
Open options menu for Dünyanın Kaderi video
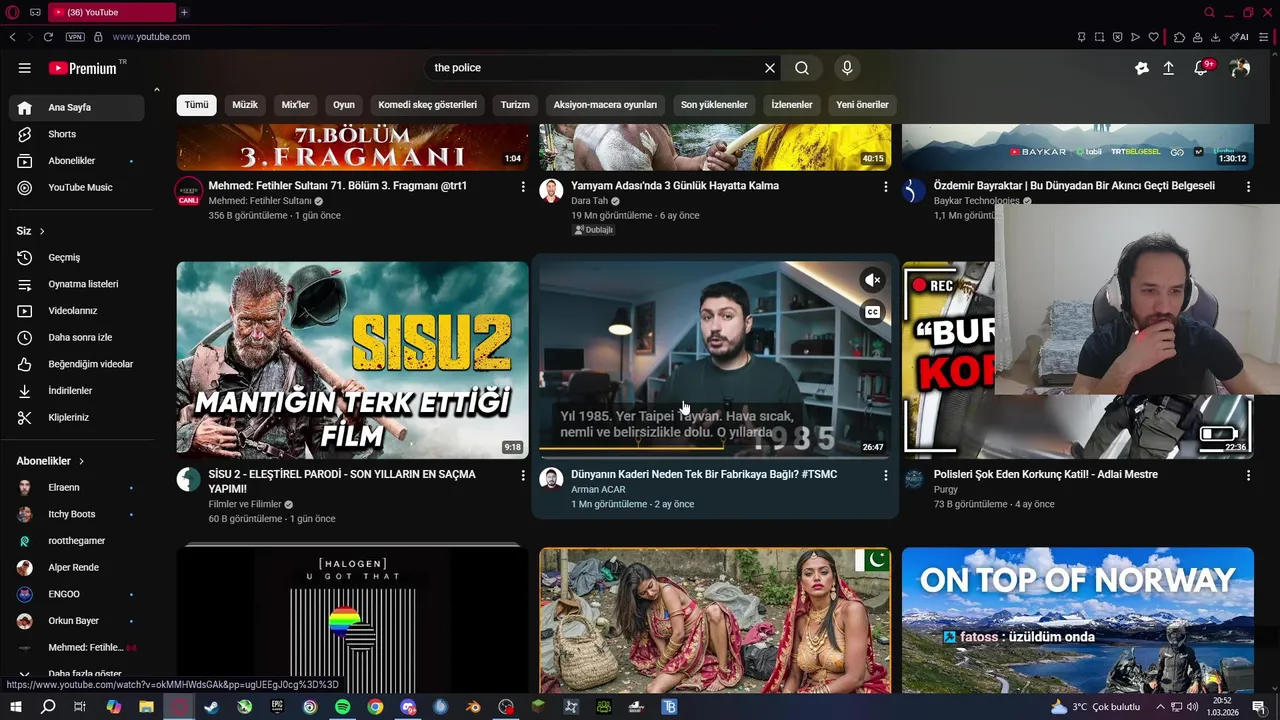tap(885, 476)
